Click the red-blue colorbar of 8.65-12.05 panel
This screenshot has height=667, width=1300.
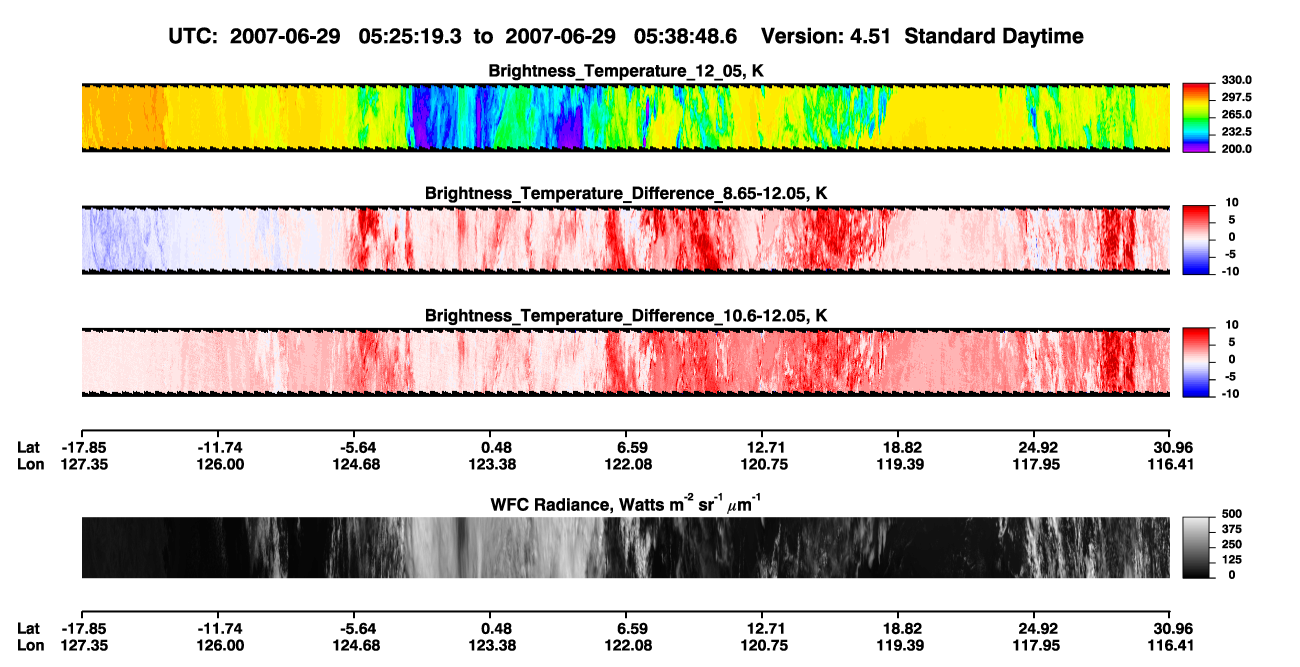click(1196, 240)
